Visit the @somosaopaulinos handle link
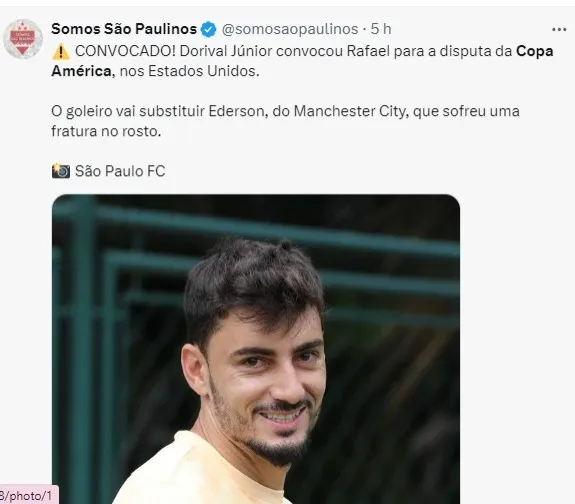This screenshot has height=504, width=575. point(290,29)
